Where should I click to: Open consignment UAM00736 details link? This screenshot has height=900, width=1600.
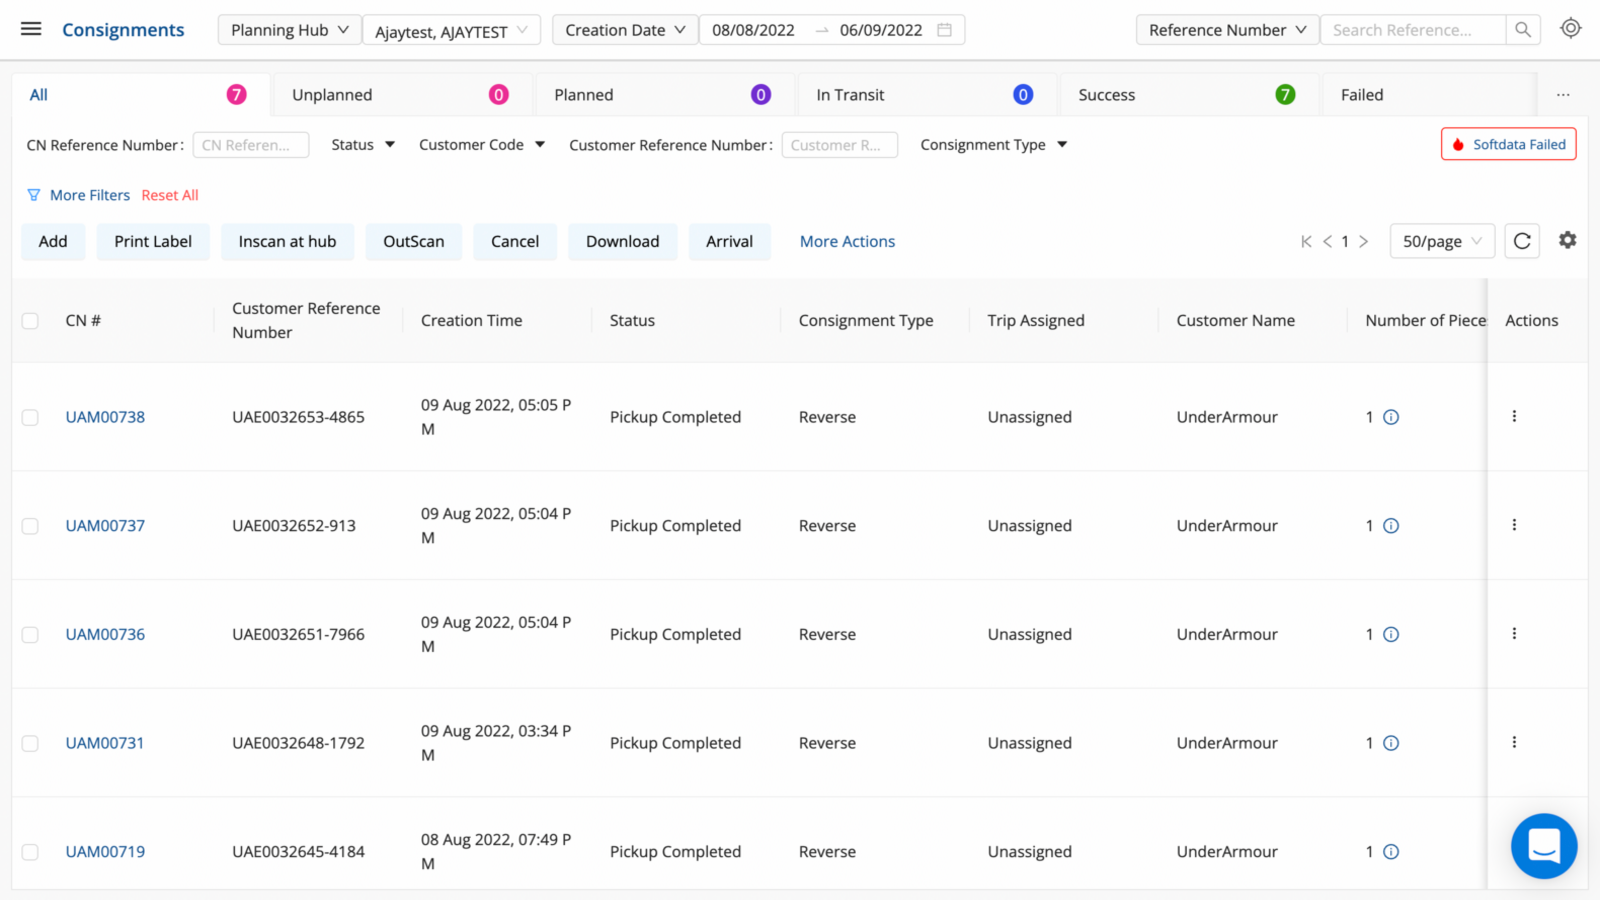coord(104,634)
